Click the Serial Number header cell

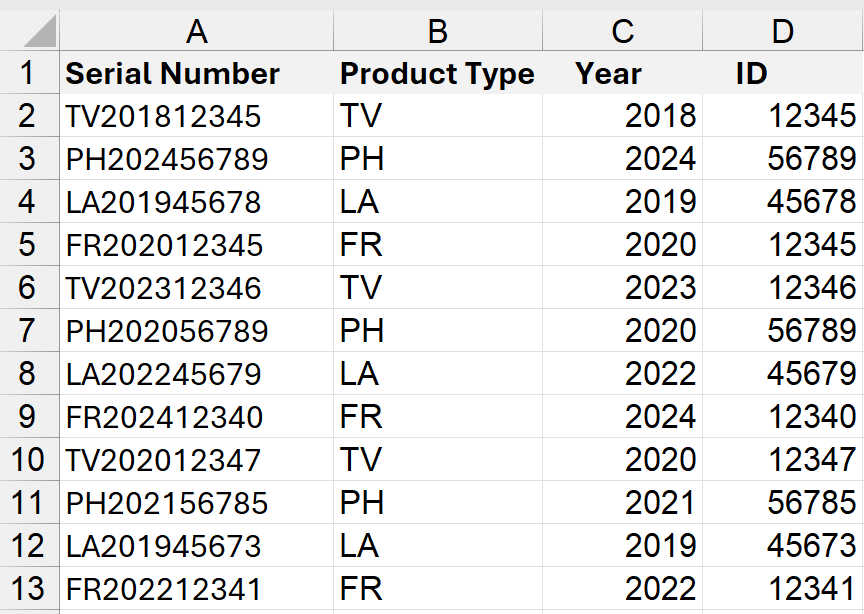click(173, 73)
